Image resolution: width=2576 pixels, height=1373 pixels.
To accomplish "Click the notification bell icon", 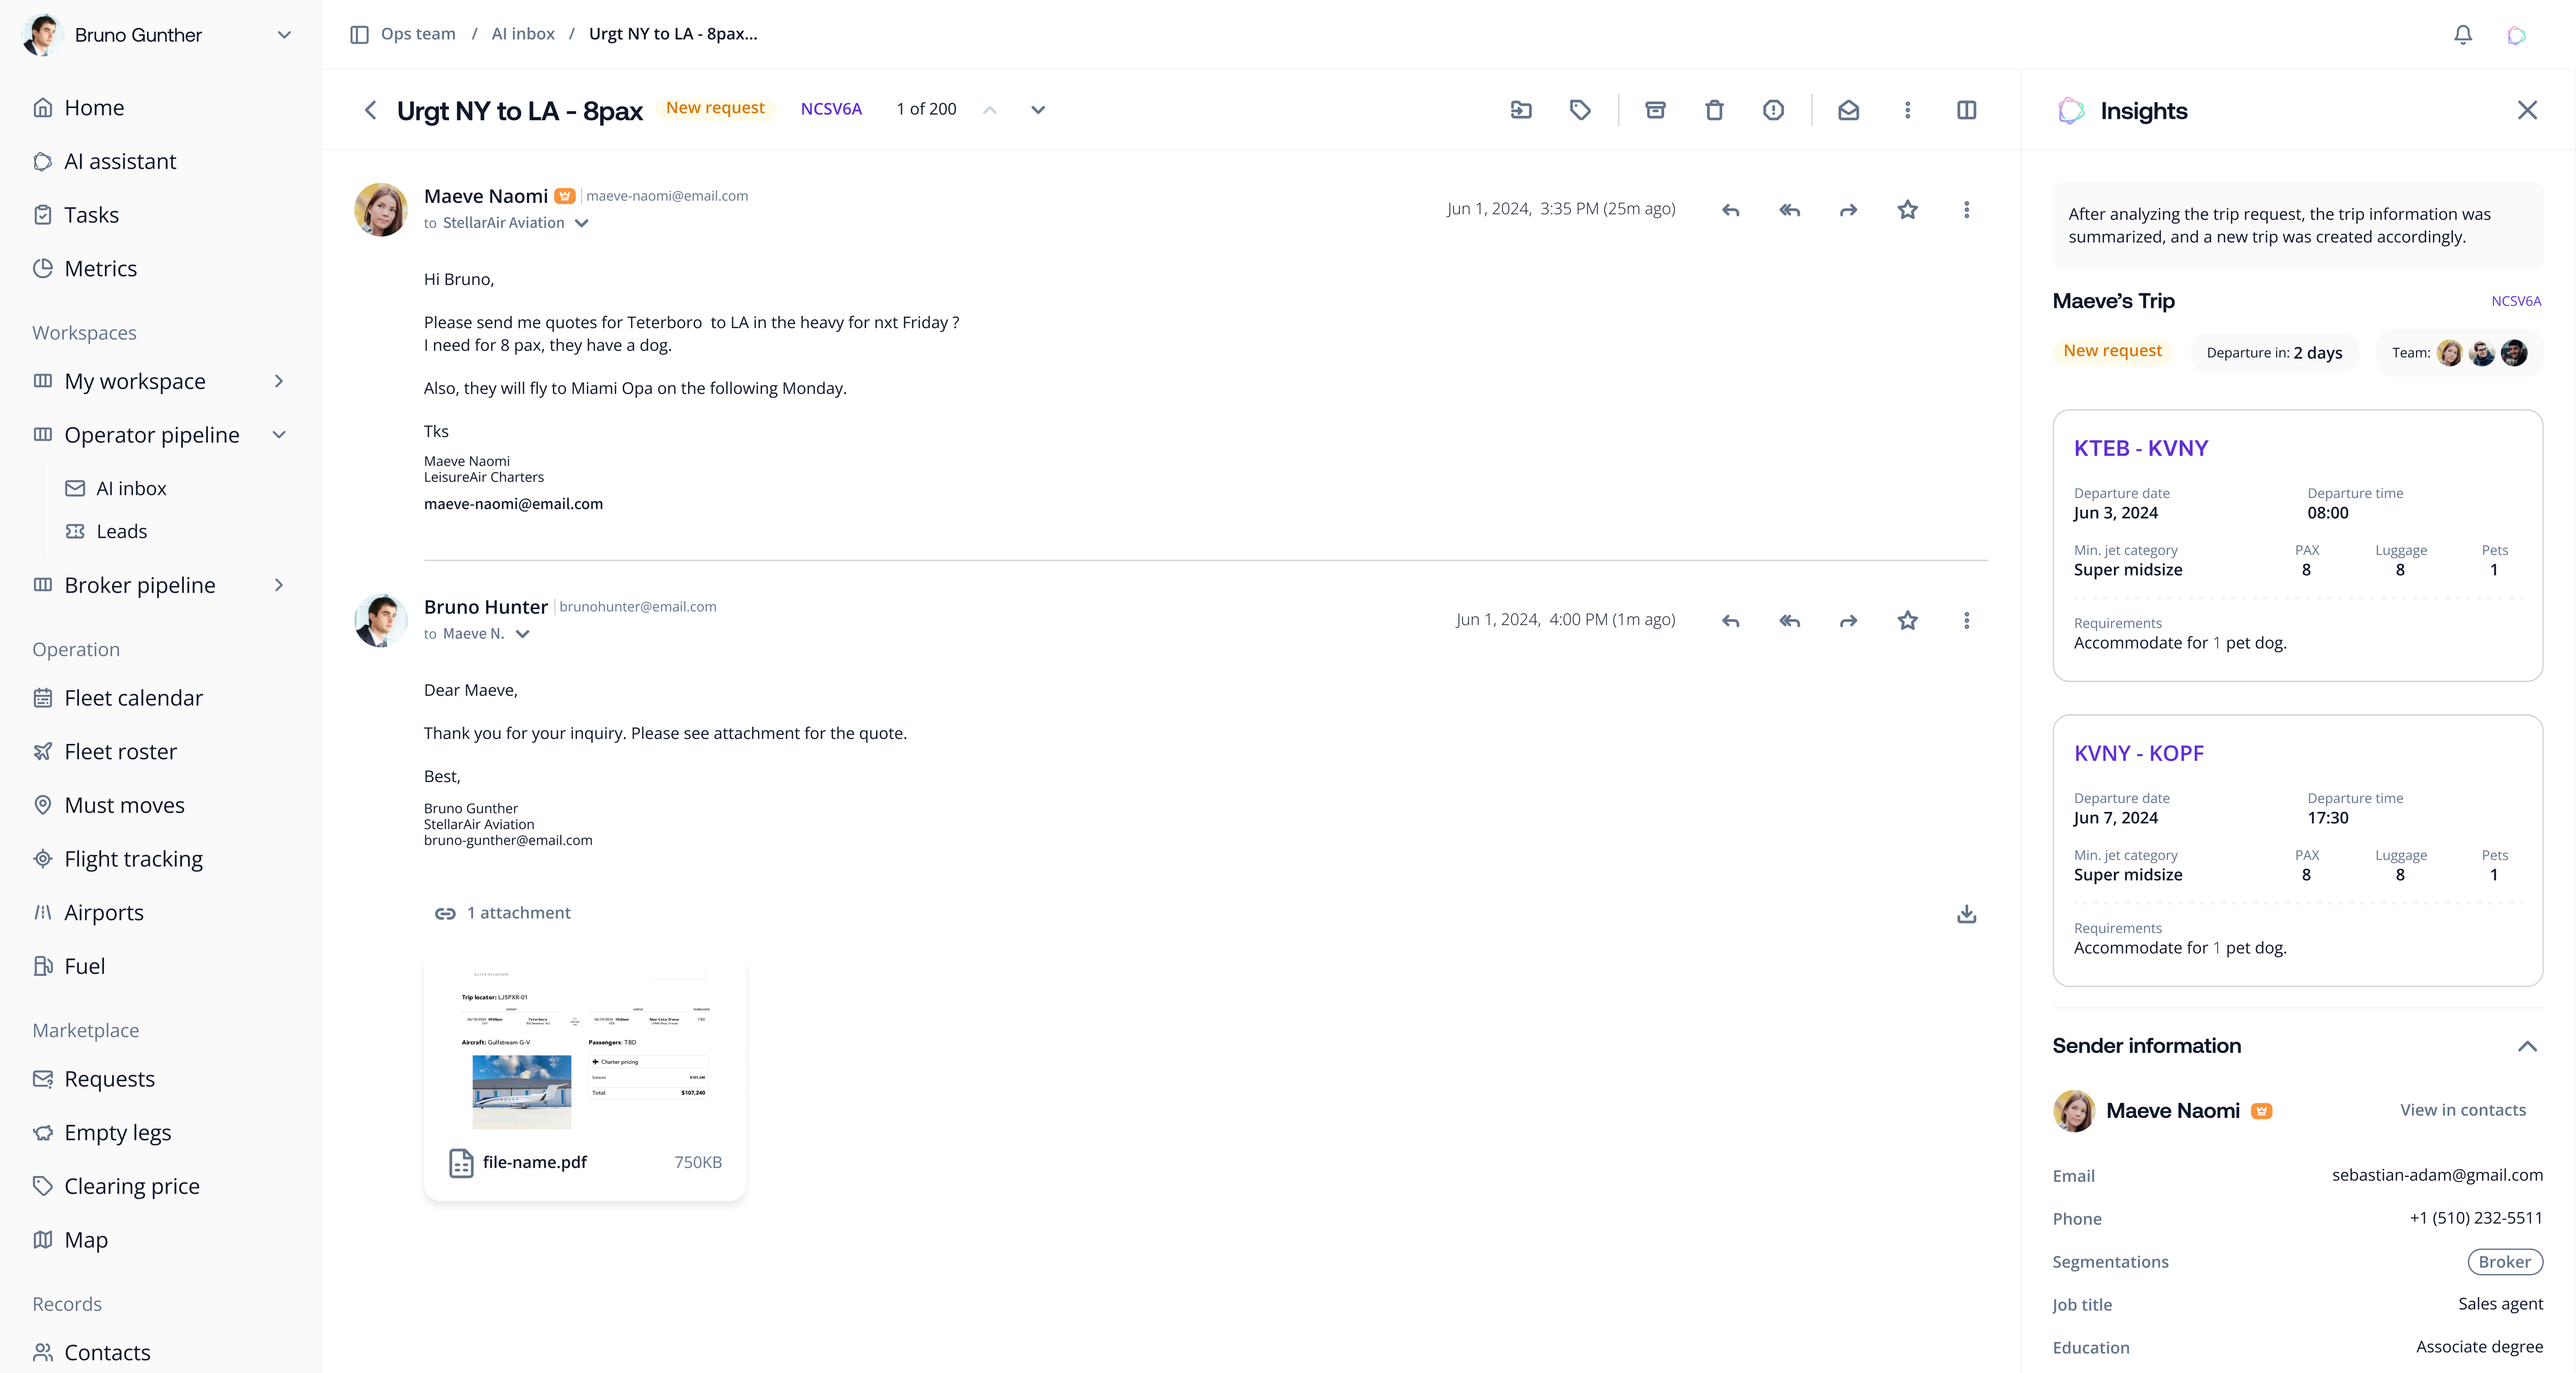I will pyautogui.click(x=2462, y=35).
